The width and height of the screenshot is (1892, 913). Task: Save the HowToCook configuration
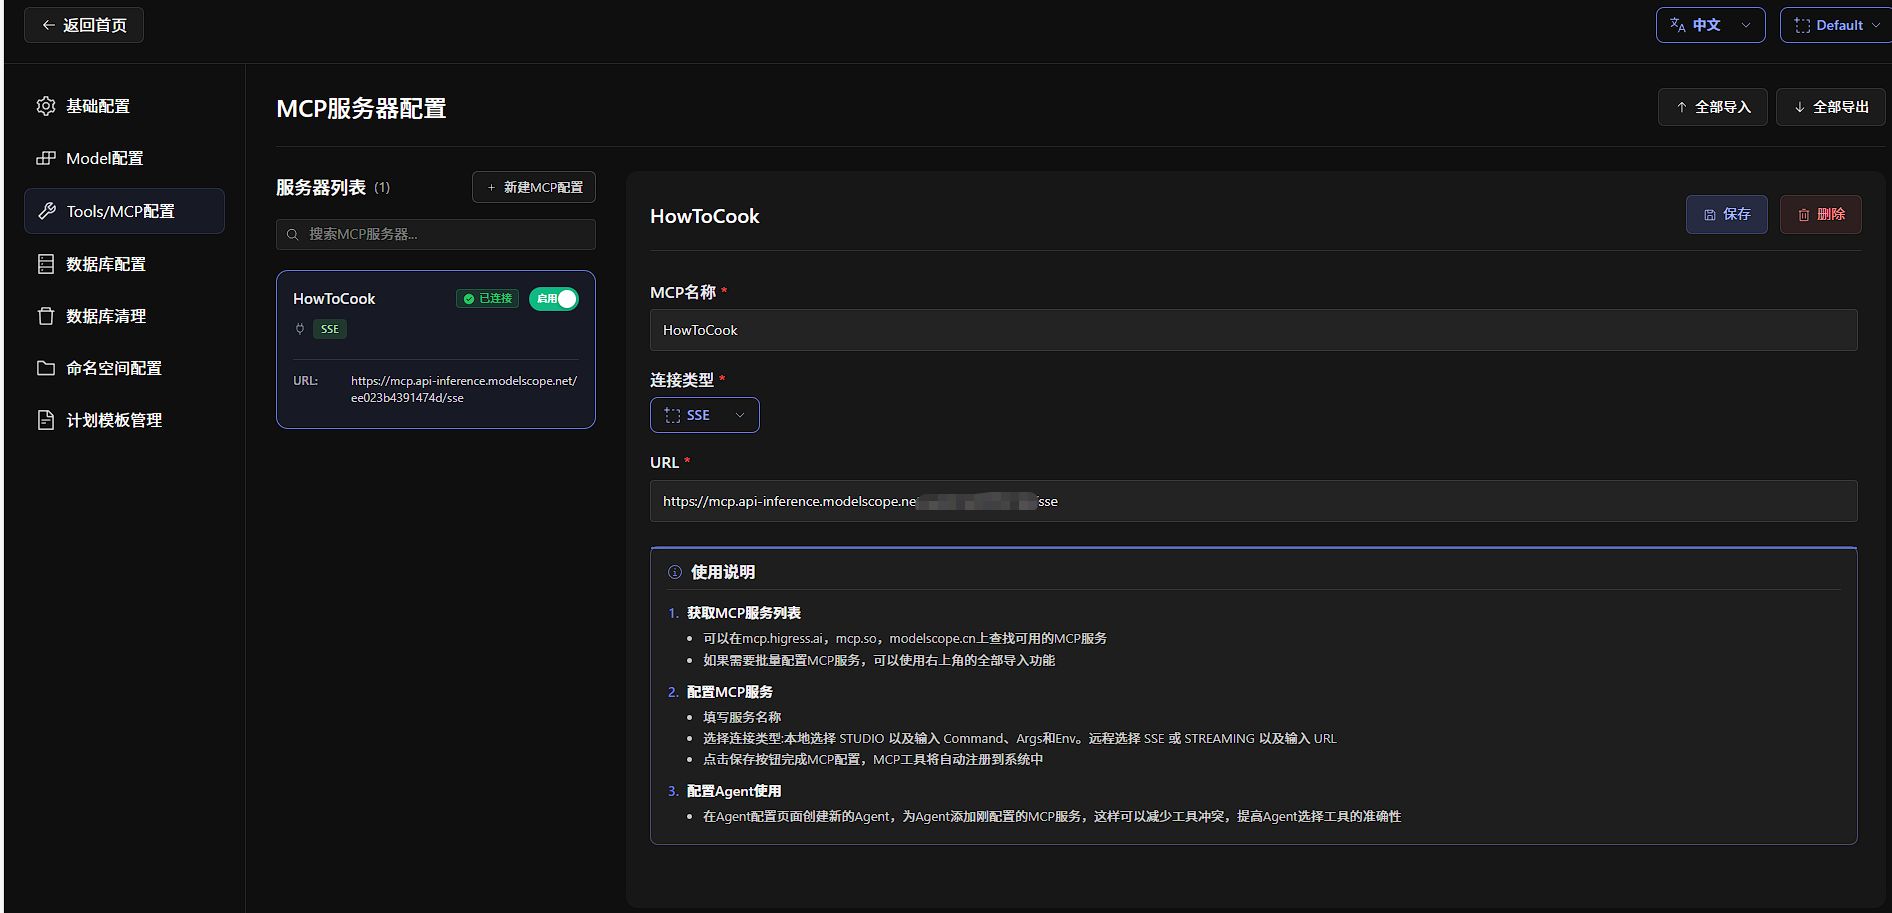pos(1727,215)
